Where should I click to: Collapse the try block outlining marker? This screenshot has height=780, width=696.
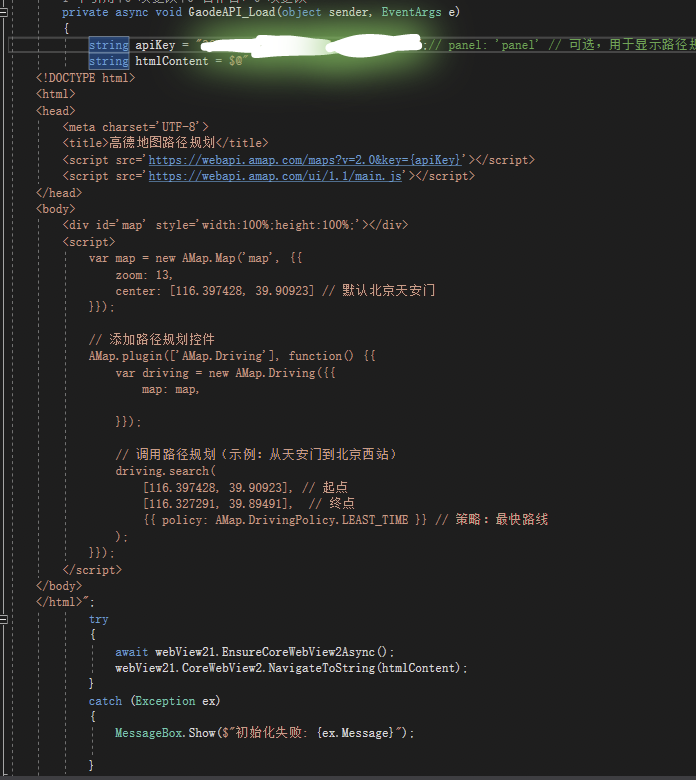tap(3, 619)
